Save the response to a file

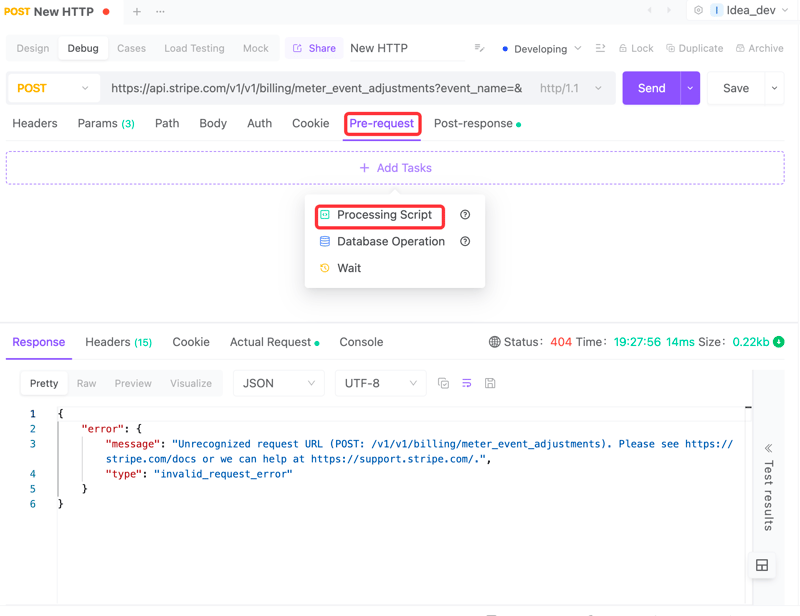490,383
